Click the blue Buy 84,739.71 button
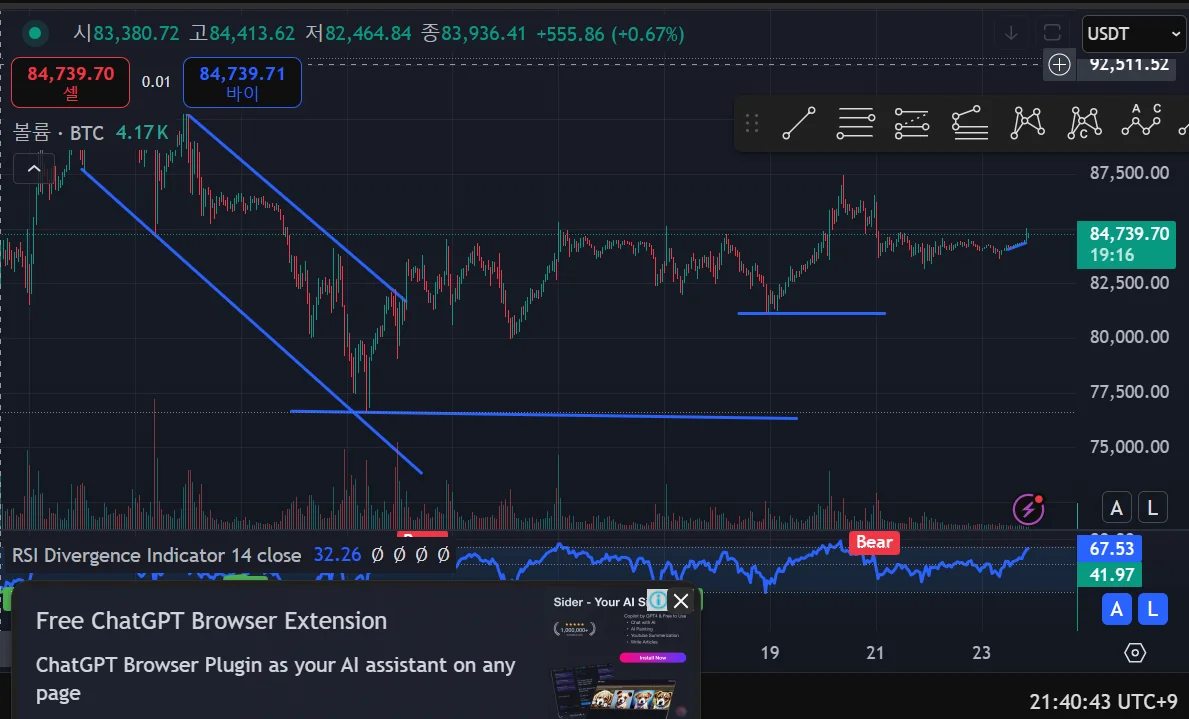 click(x=242, y=83)
